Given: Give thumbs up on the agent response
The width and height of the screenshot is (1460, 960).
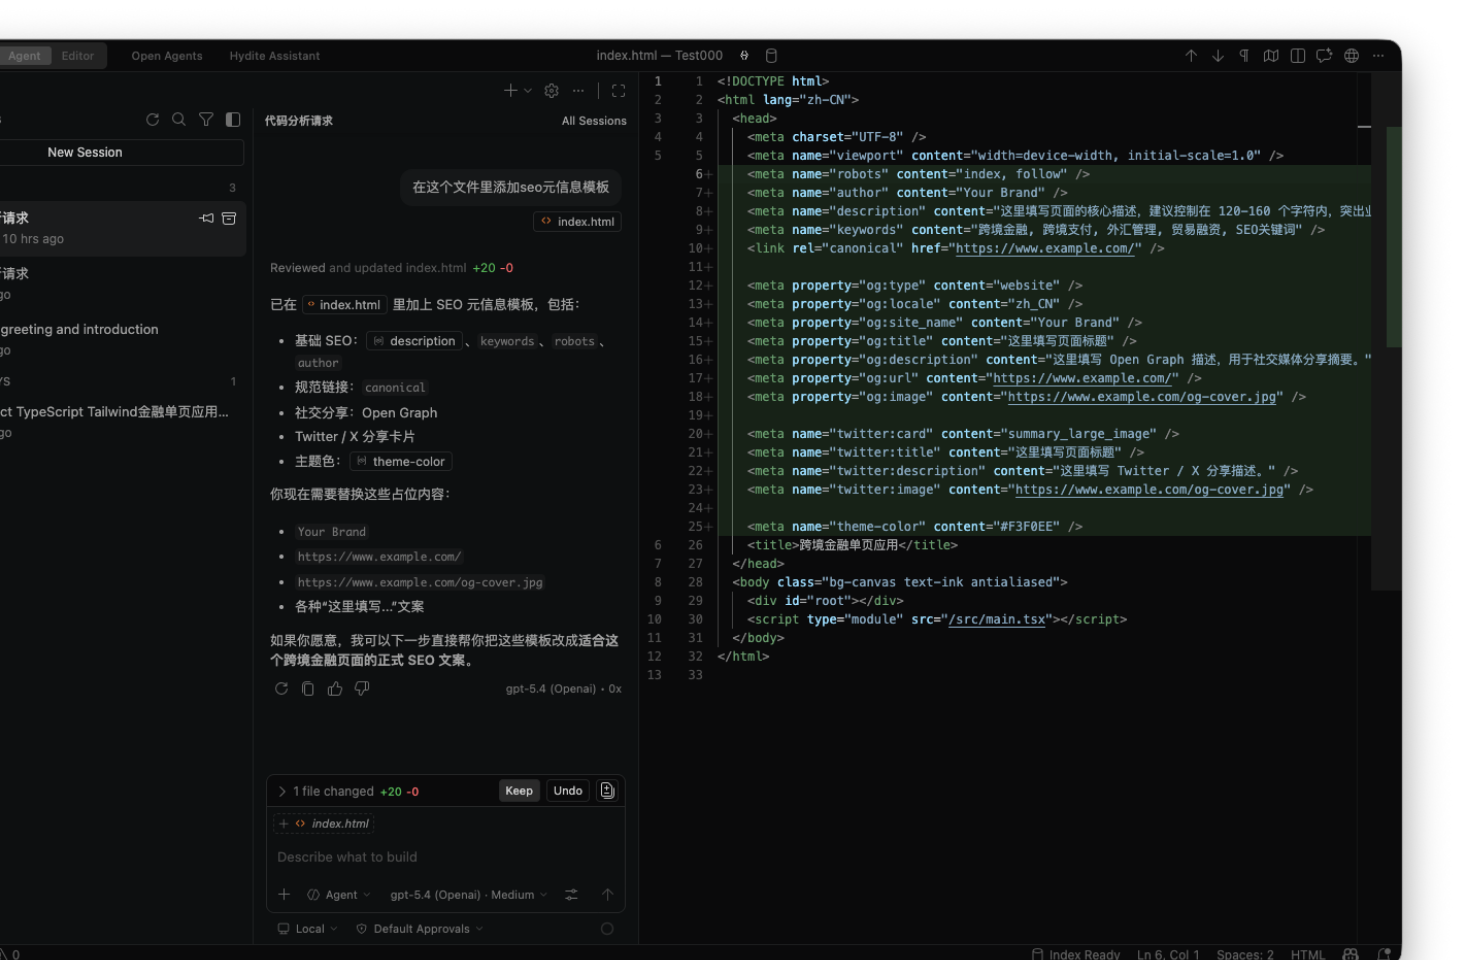Looking at the screenshot, I should click(334, 688).
